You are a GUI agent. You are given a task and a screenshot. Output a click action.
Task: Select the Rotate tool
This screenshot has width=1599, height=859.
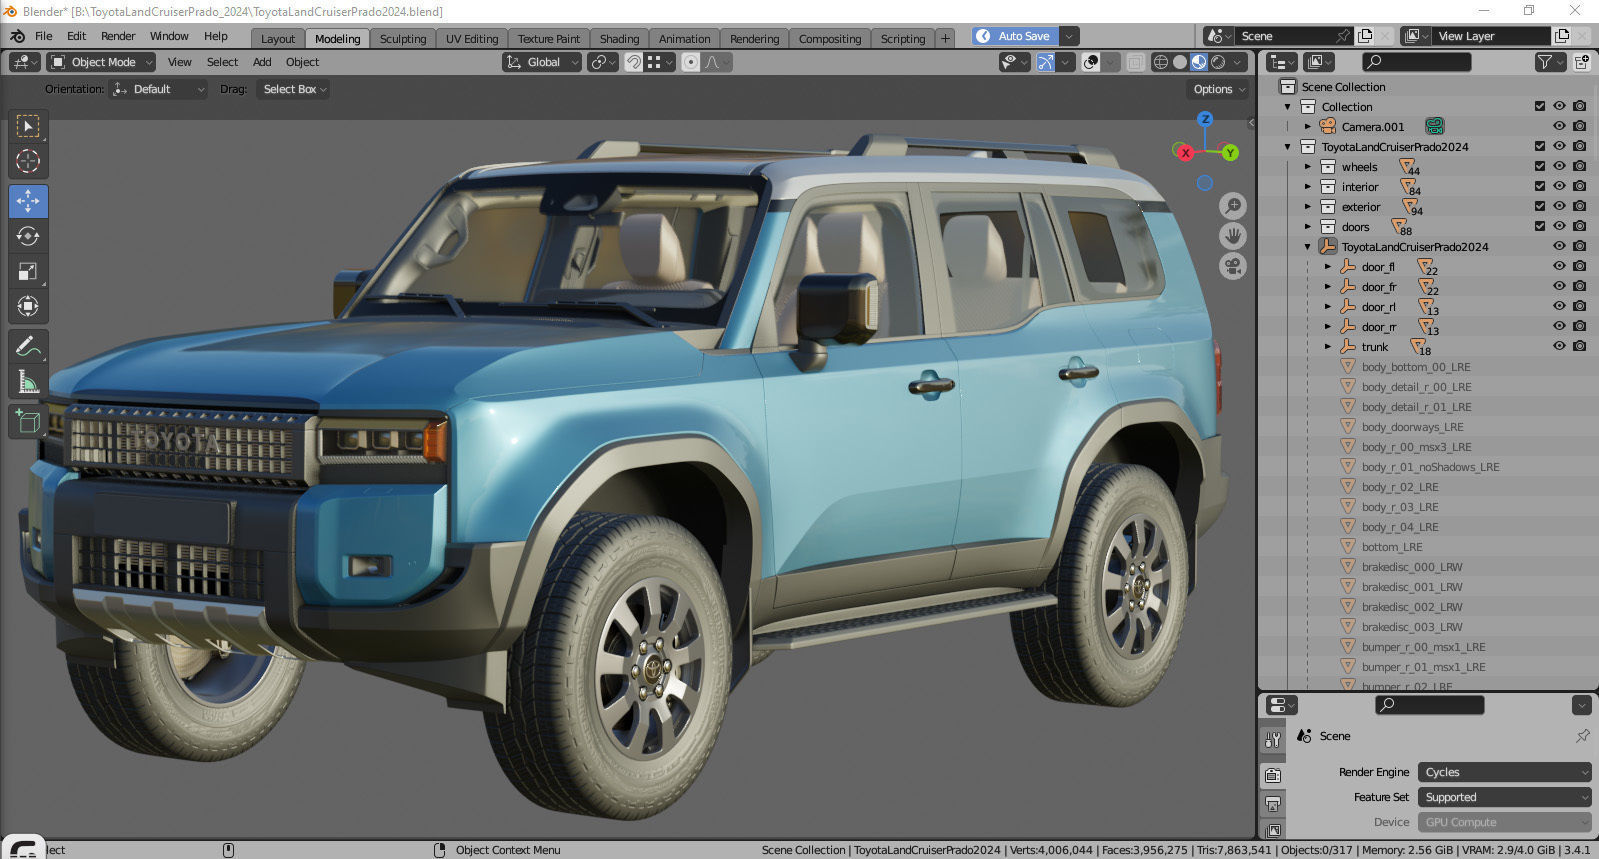pos(28,236)
